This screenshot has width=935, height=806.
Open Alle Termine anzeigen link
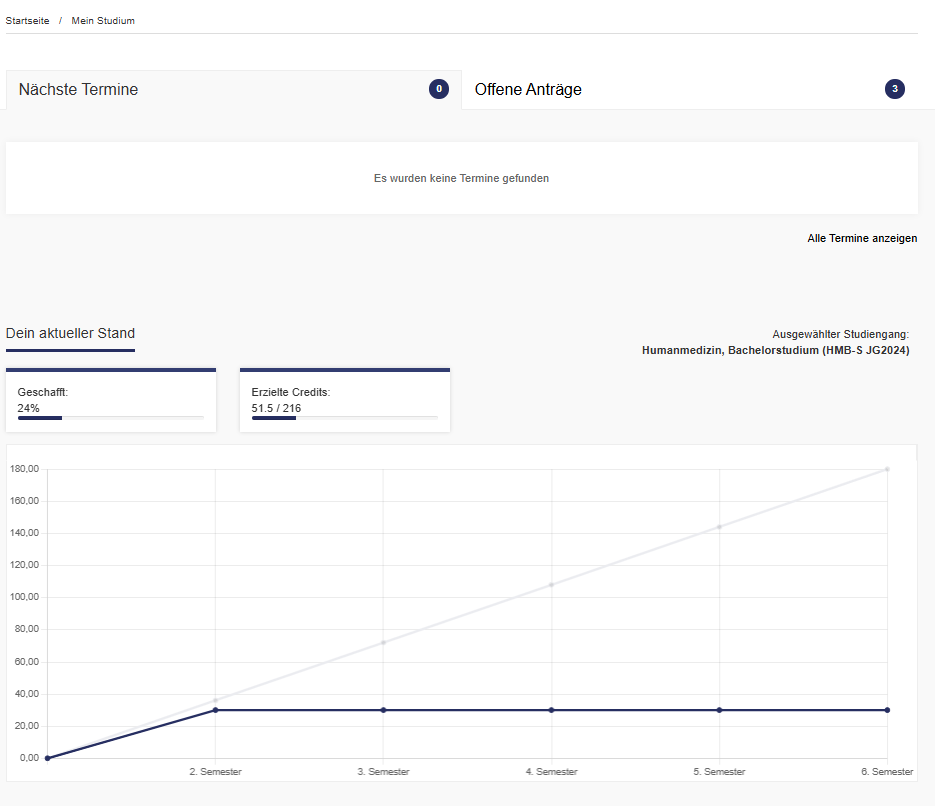click(x=862, y=238)
